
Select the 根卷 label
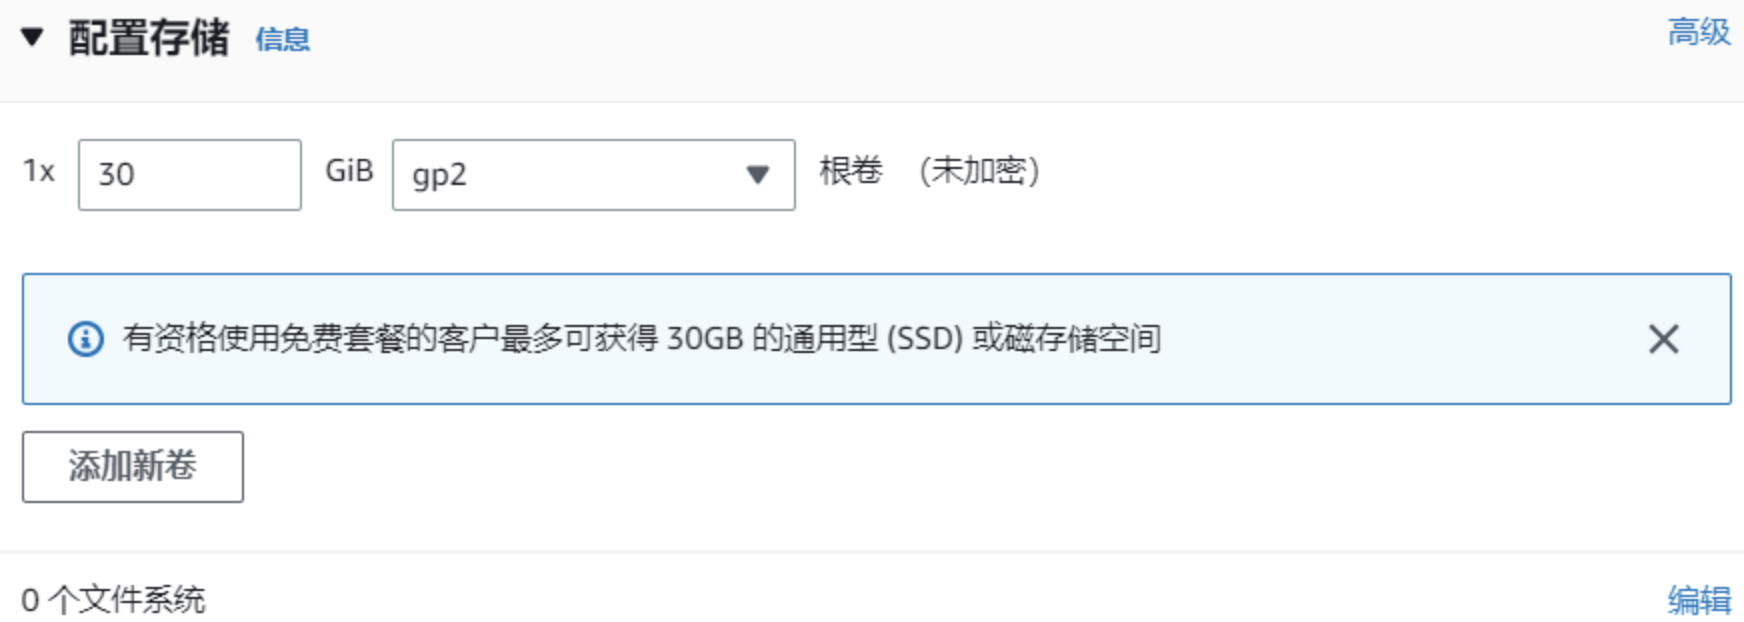(851, 171)
